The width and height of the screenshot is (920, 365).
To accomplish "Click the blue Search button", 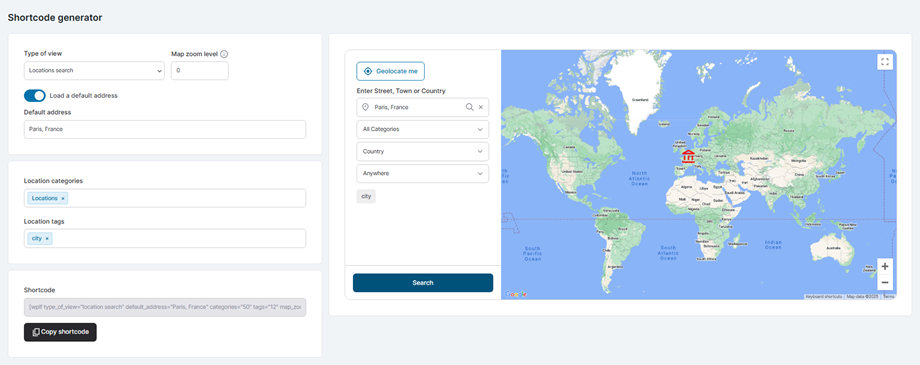I will [x=423, y=283].
